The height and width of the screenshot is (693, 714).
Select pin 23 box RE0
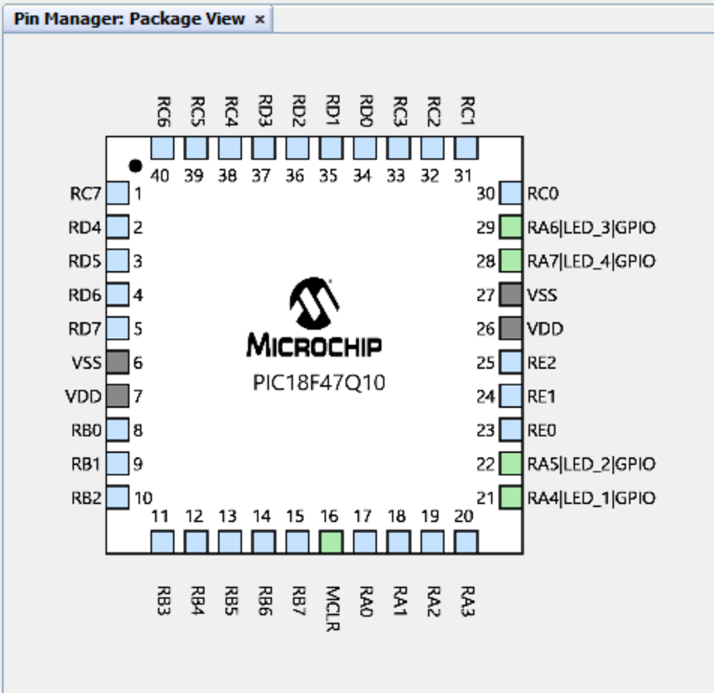coord(511,430)
